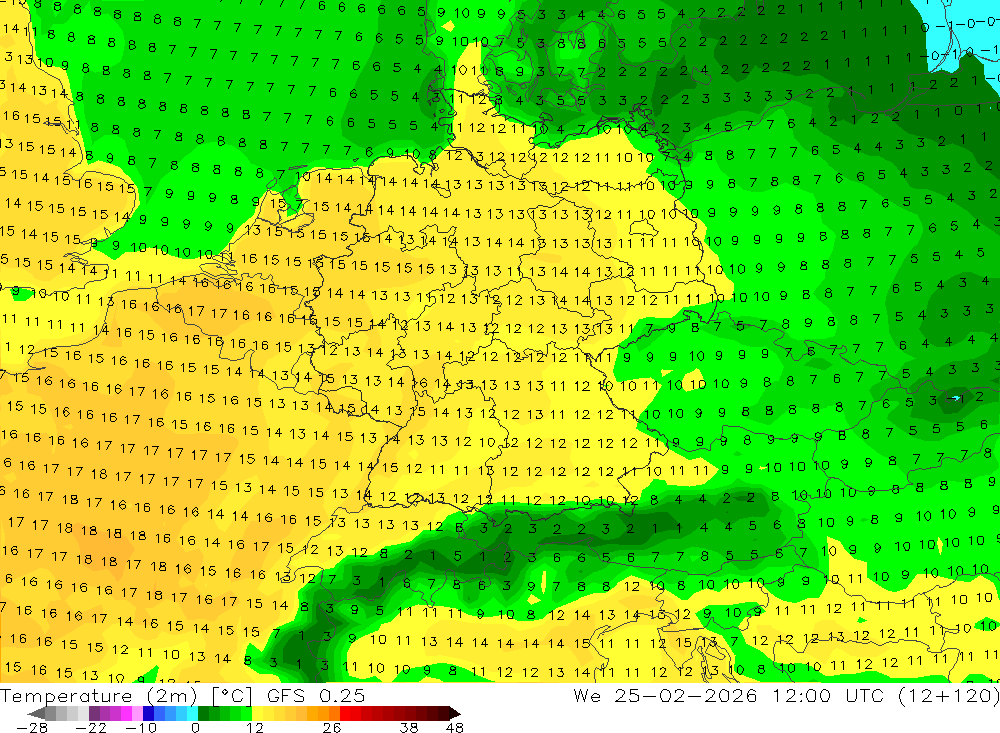Click the "-28" legend label
This screenshot has height=733, width=1000.
pos(31,727)
